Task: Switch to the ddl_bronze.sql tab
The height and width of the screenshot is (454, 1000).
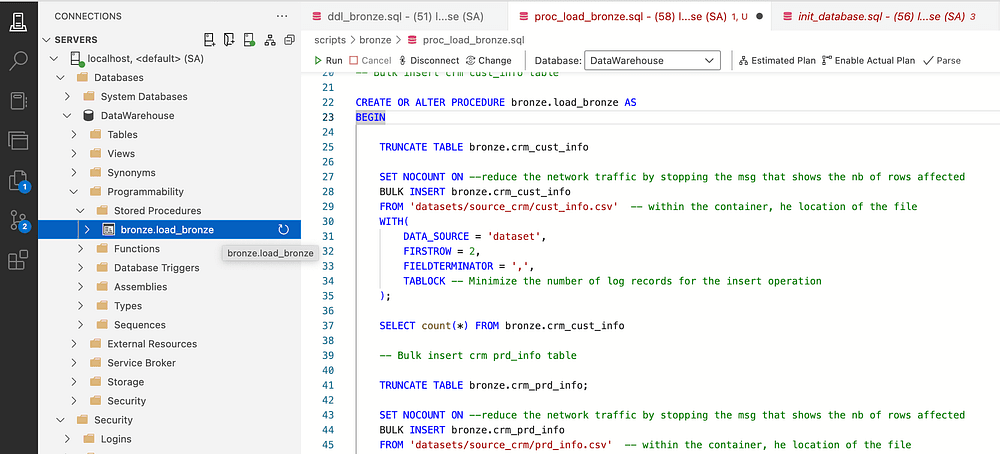Action: [x=398, y=16]
